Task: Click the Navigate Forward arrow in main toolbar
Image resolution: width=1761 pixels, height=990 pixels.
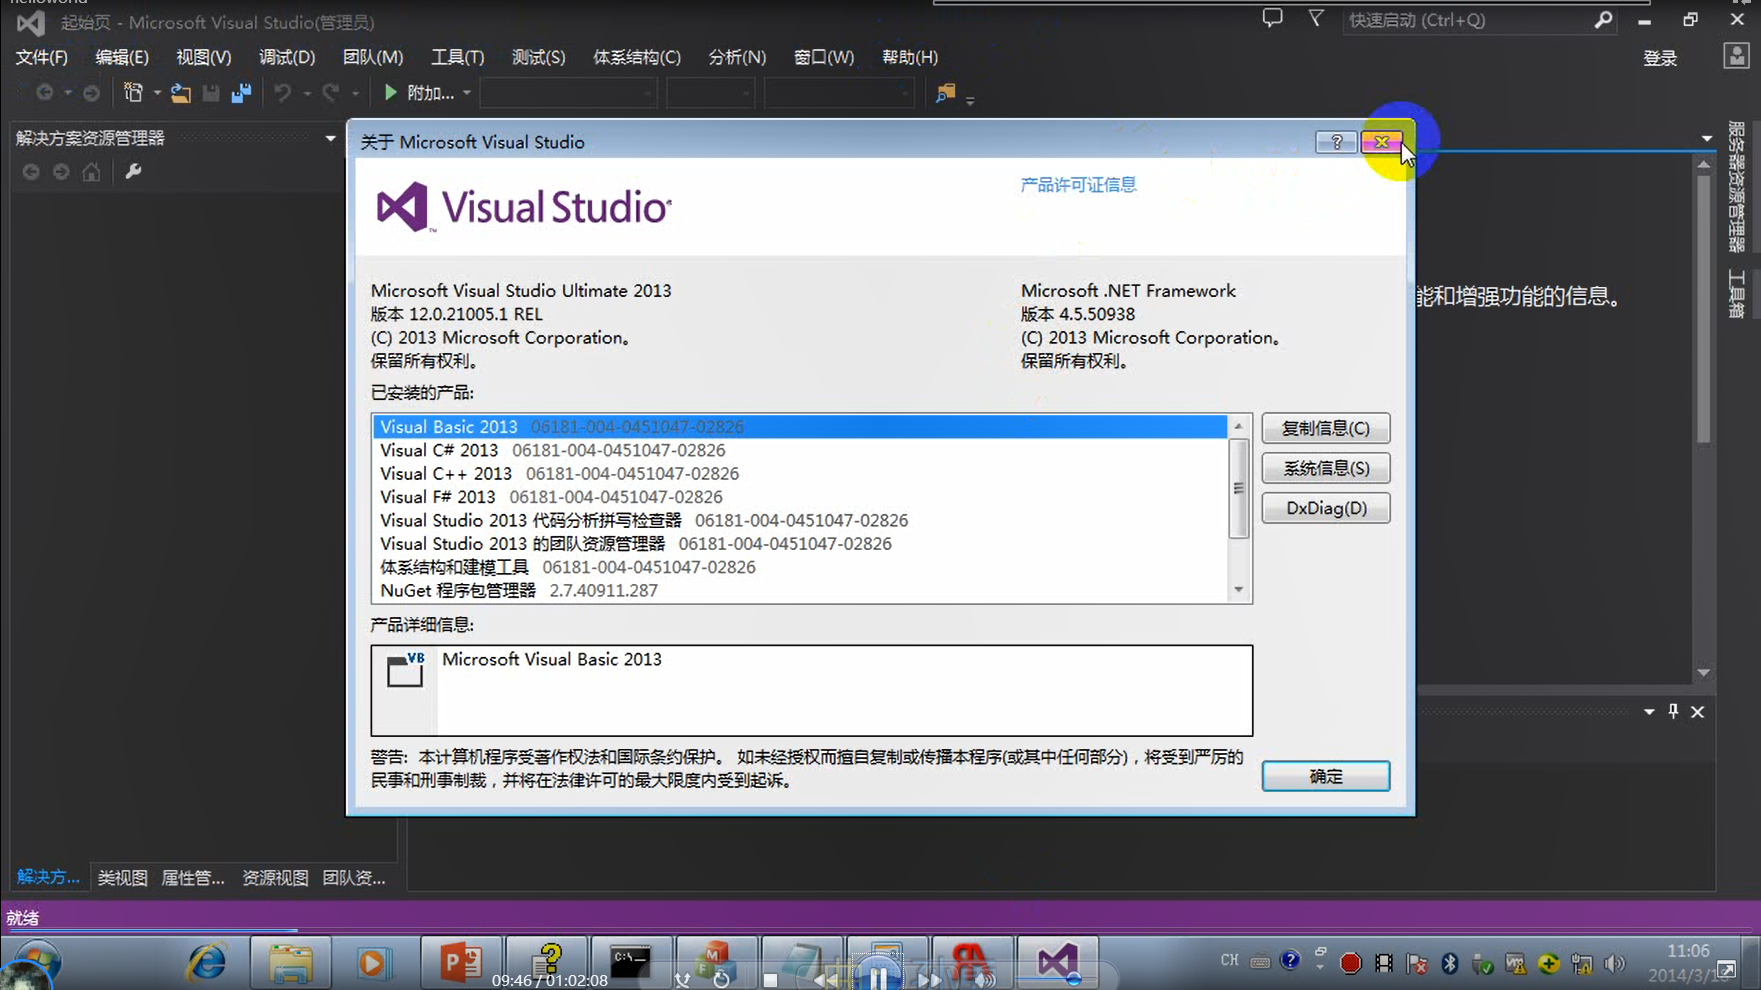Action: pyautogui.click(x=91, y=93)
